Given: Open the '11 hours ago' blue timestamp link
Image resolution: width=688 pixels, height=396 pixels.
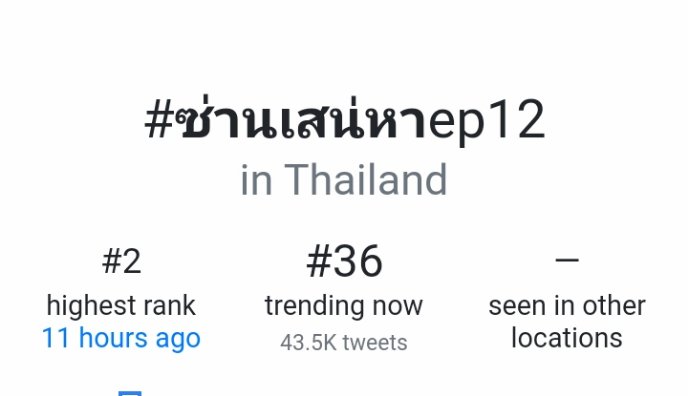Looking at the screenshot, I should 121,338.
